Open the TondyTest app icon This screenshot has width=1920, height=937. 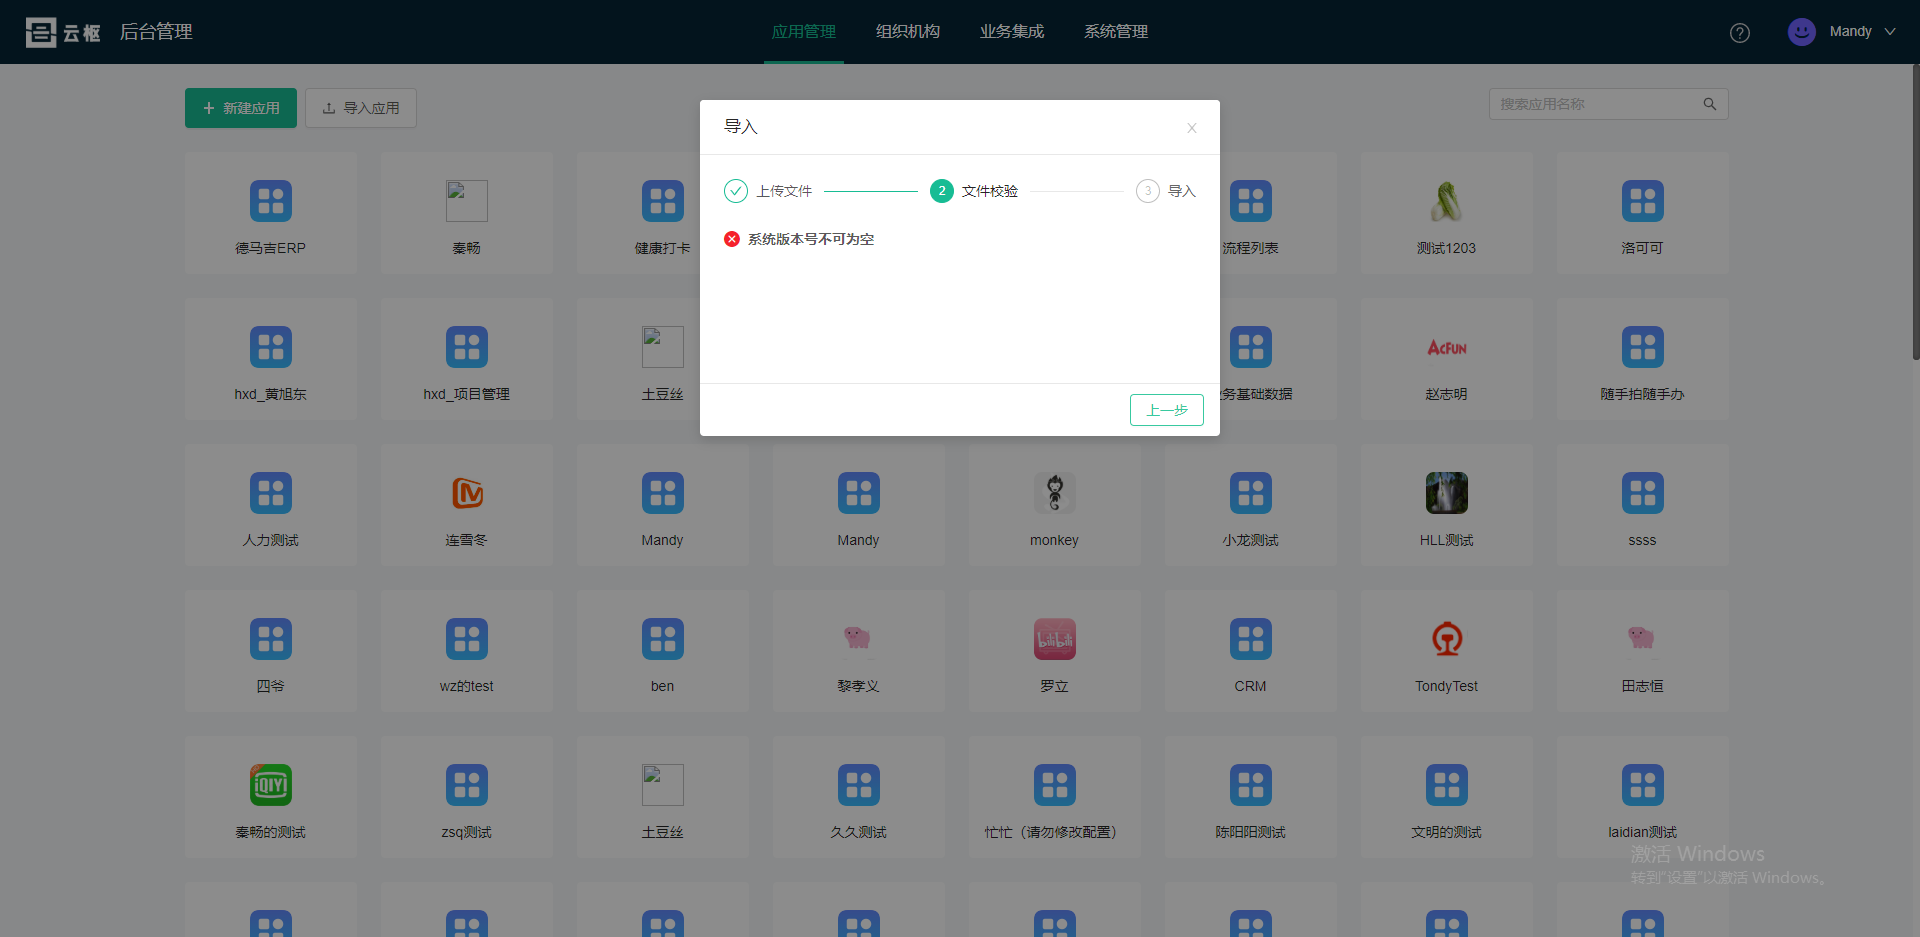click(x=1447, y=639)
